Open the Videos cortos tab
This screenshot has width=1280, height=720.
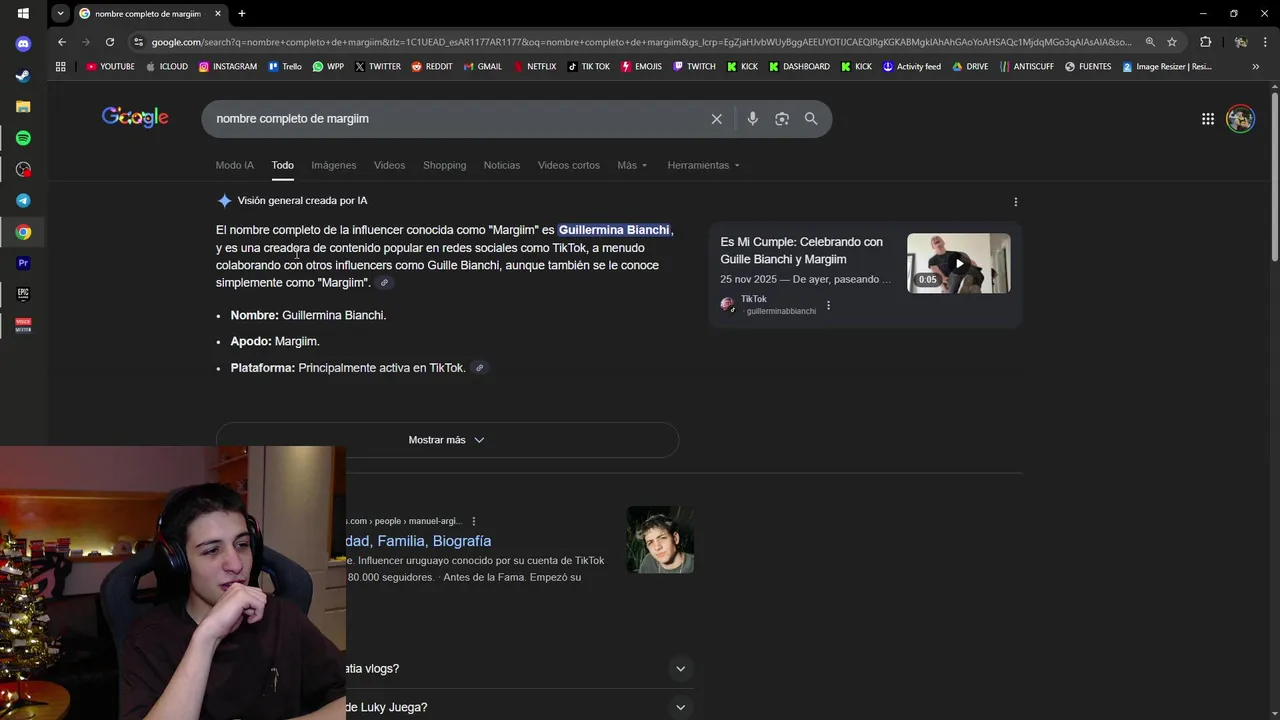[x=568, y=165]
